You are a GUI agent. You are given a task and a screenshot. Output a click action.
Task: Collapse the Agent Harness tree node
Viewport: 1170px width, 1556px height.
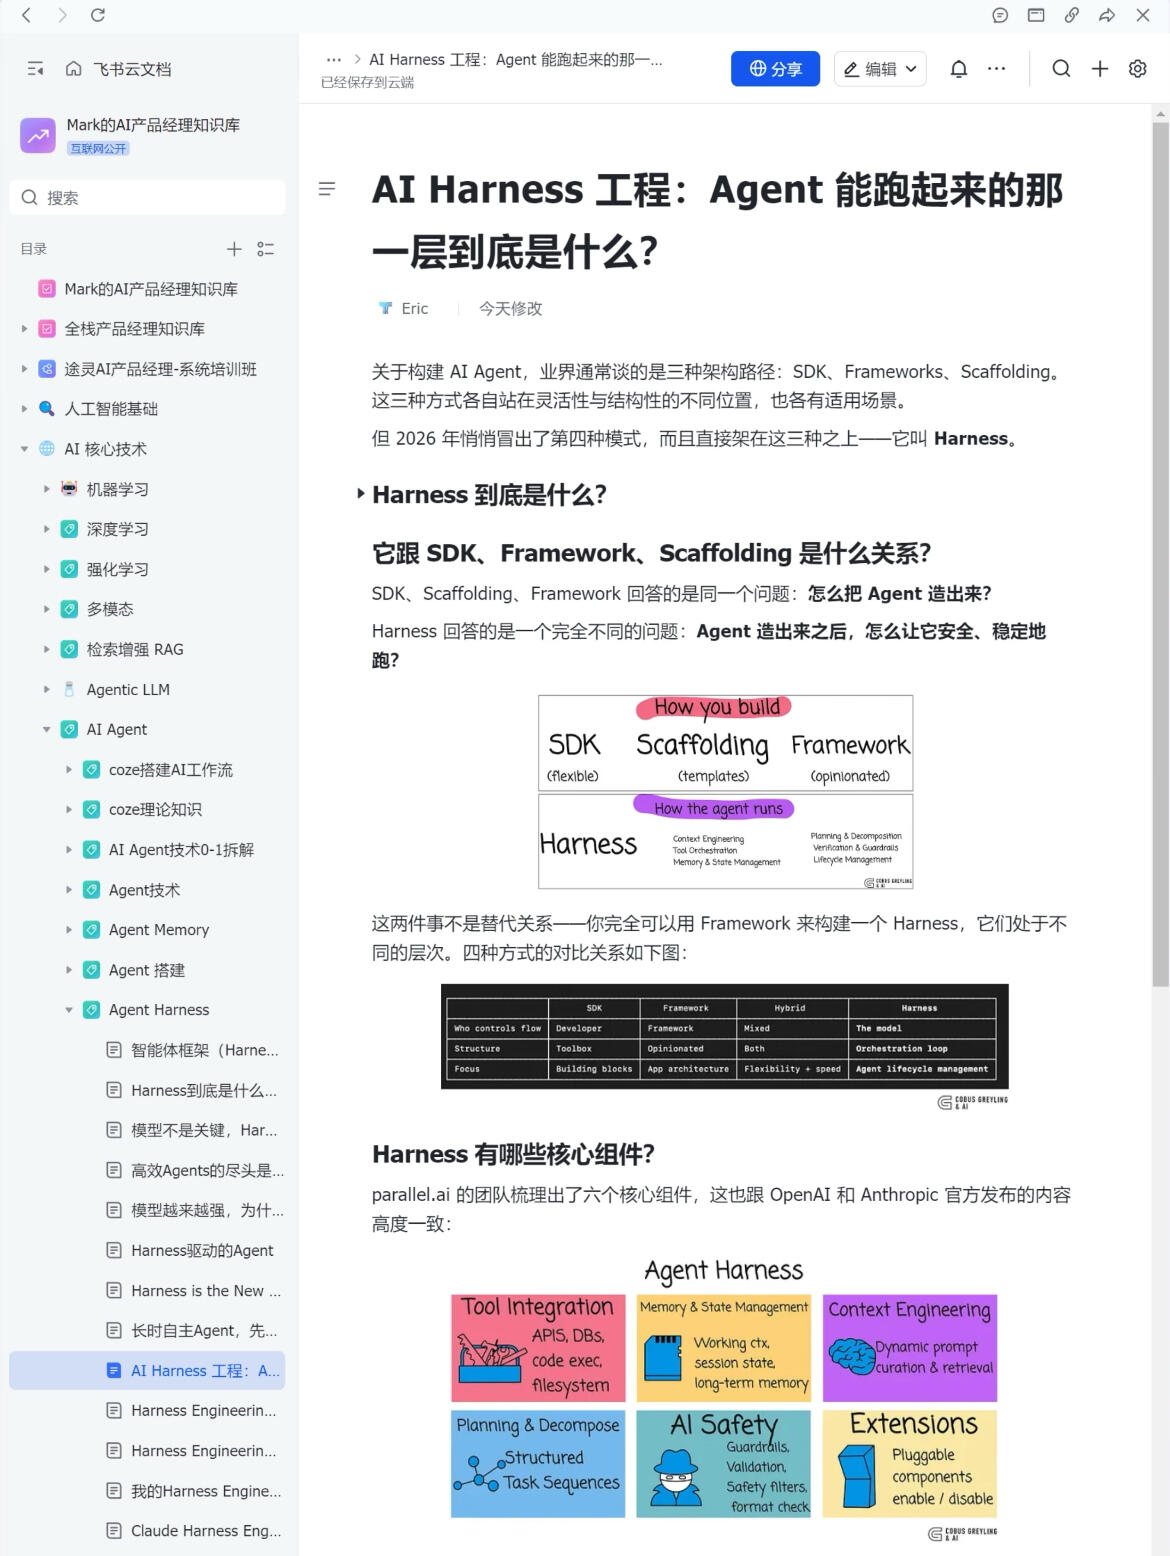click(69, 1010)
